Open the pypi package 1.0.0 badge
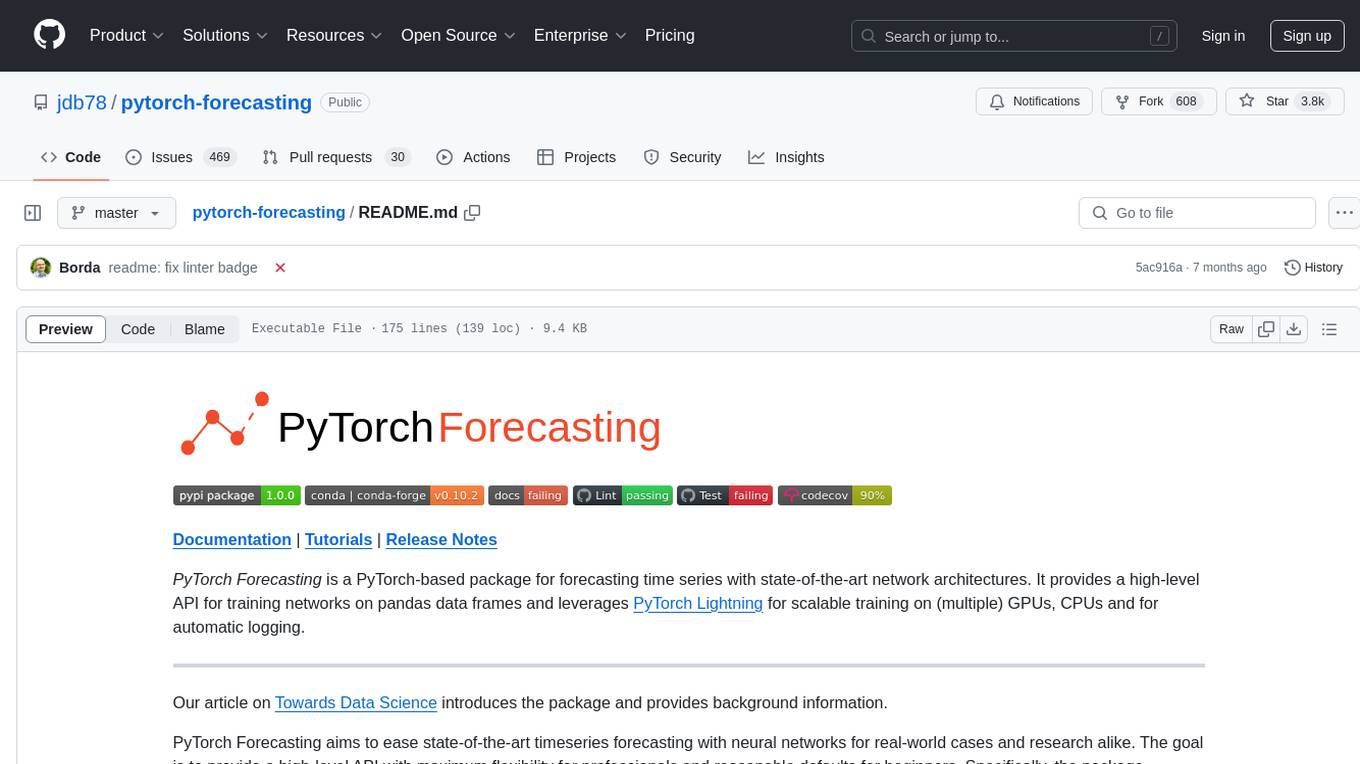The width and height of the screenshot is (1360, 764). point(237,495)
